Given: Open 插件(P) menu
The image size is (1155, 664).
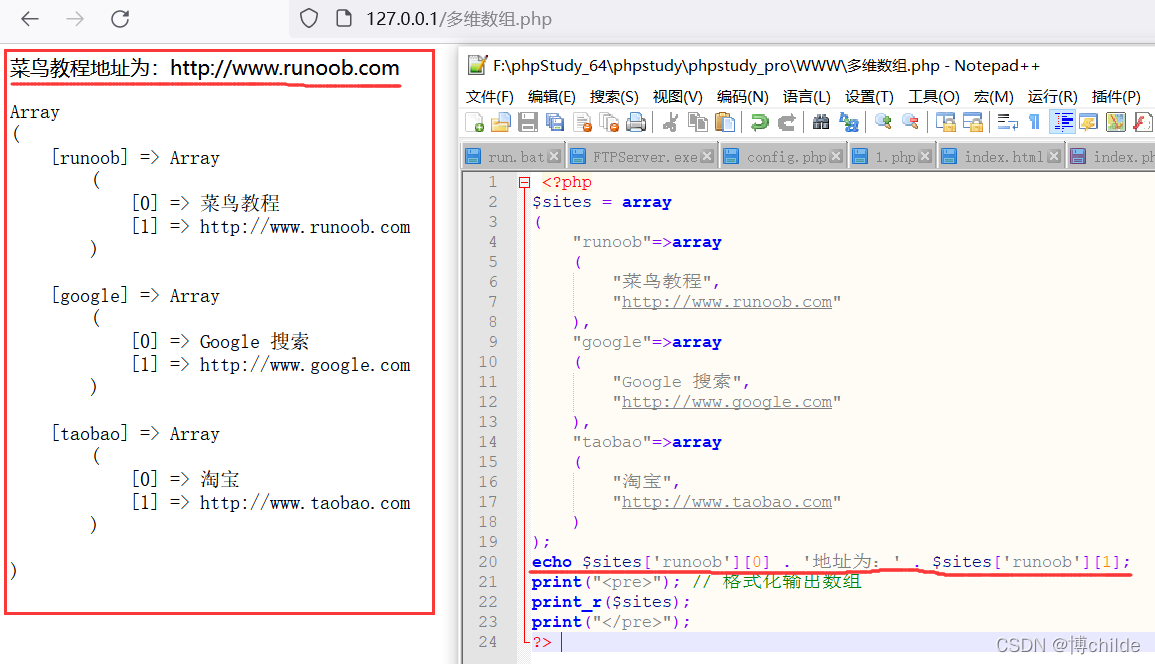Looking at the screenshot, I should click(1116, 97).
